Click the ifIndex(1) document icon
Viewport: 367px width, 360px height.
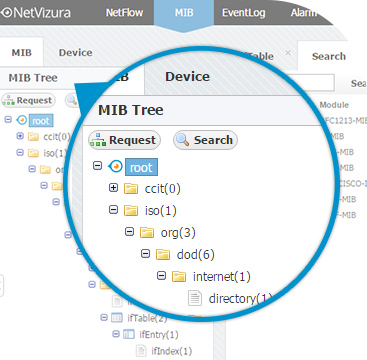pyautogui.click(x=141, y=351)
